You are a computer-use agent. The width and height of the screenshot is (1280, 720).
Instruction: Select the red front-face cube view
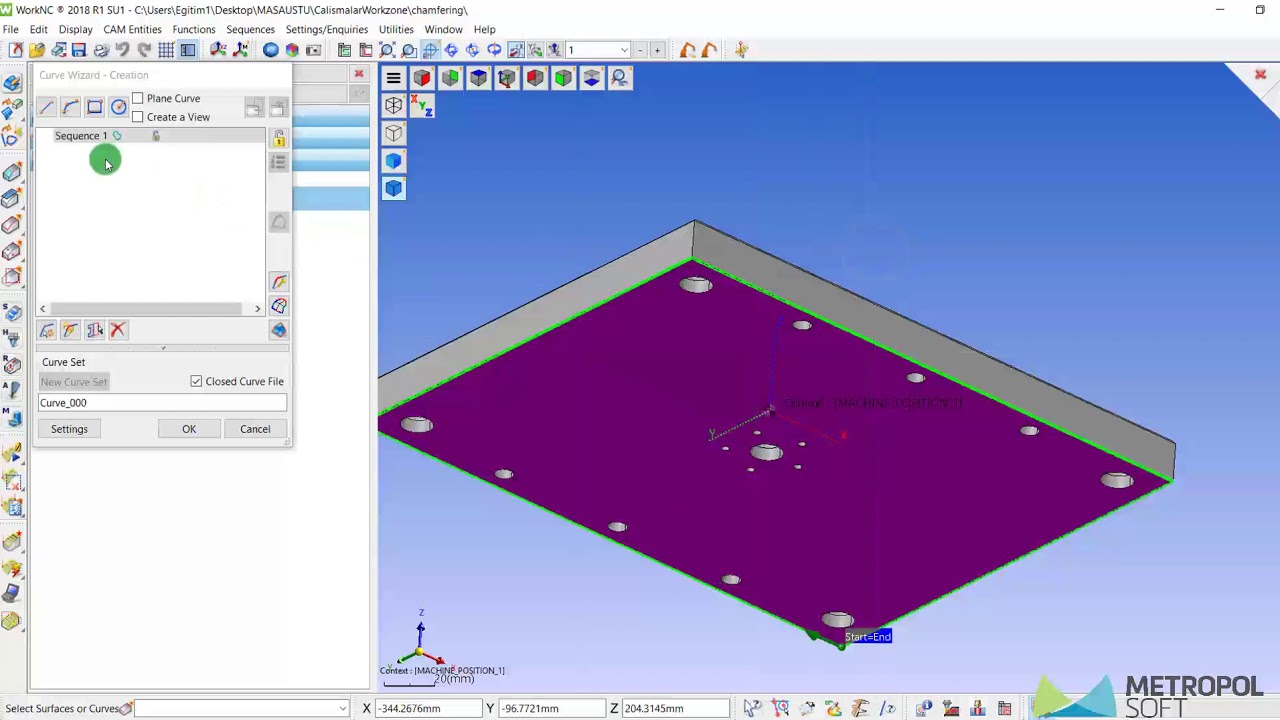point(422,78)
